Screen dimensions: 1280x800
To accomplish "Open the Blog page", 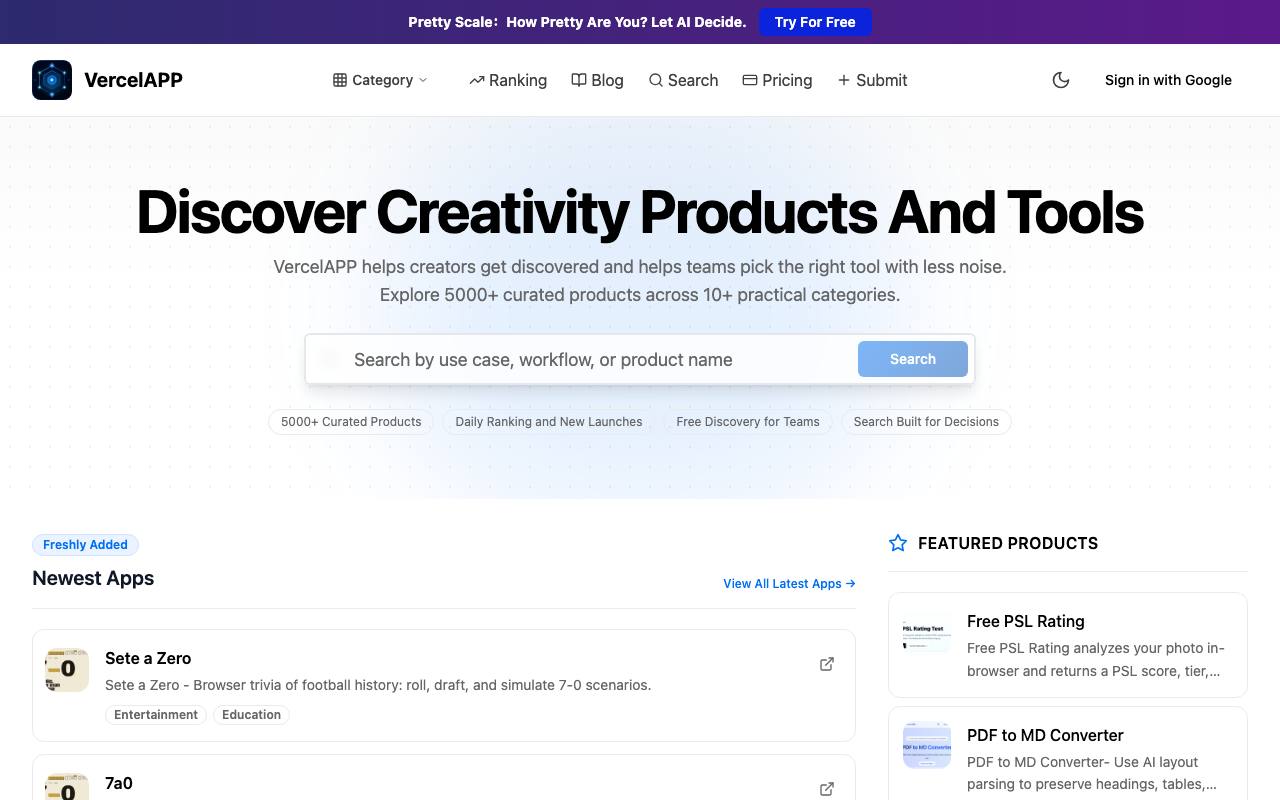I will pos(597,80).
